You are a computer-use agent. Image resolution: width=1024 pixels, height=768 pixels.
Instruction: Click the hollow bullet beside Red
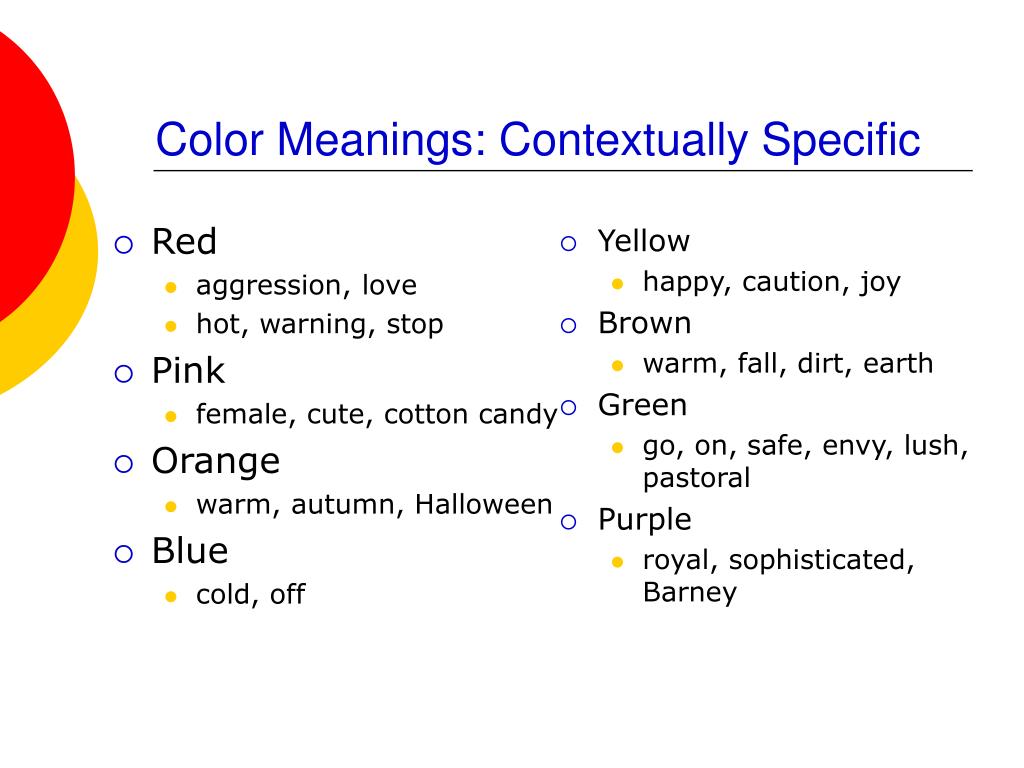[x=123, y=245]
